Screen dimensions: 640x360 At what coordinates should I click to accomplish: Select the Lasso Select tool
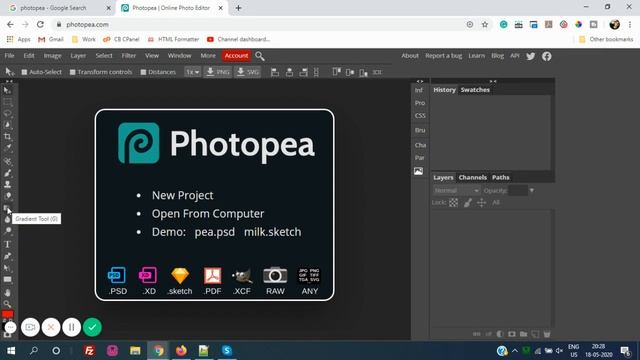tap(7, 113)
